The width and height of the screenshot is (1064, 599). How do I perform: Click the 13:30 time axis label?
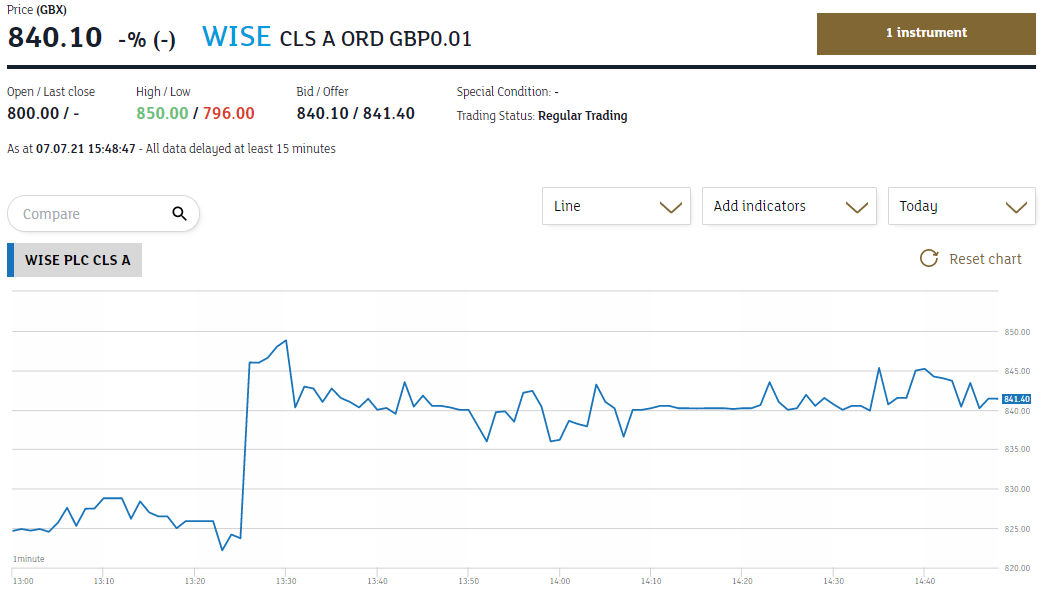click(286, 581)
